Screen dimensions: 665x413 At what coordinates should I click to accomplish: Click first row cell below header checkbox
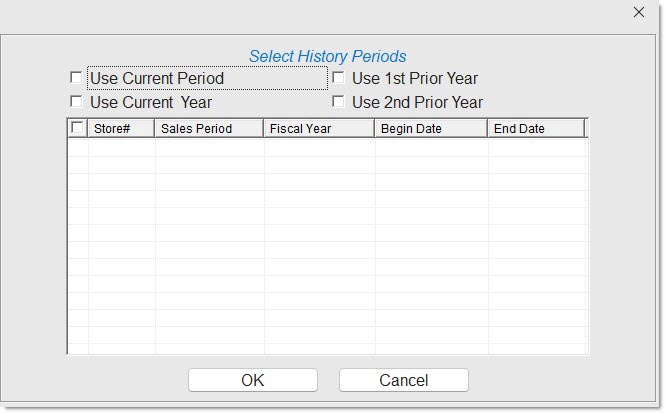[x=78, y=147]
